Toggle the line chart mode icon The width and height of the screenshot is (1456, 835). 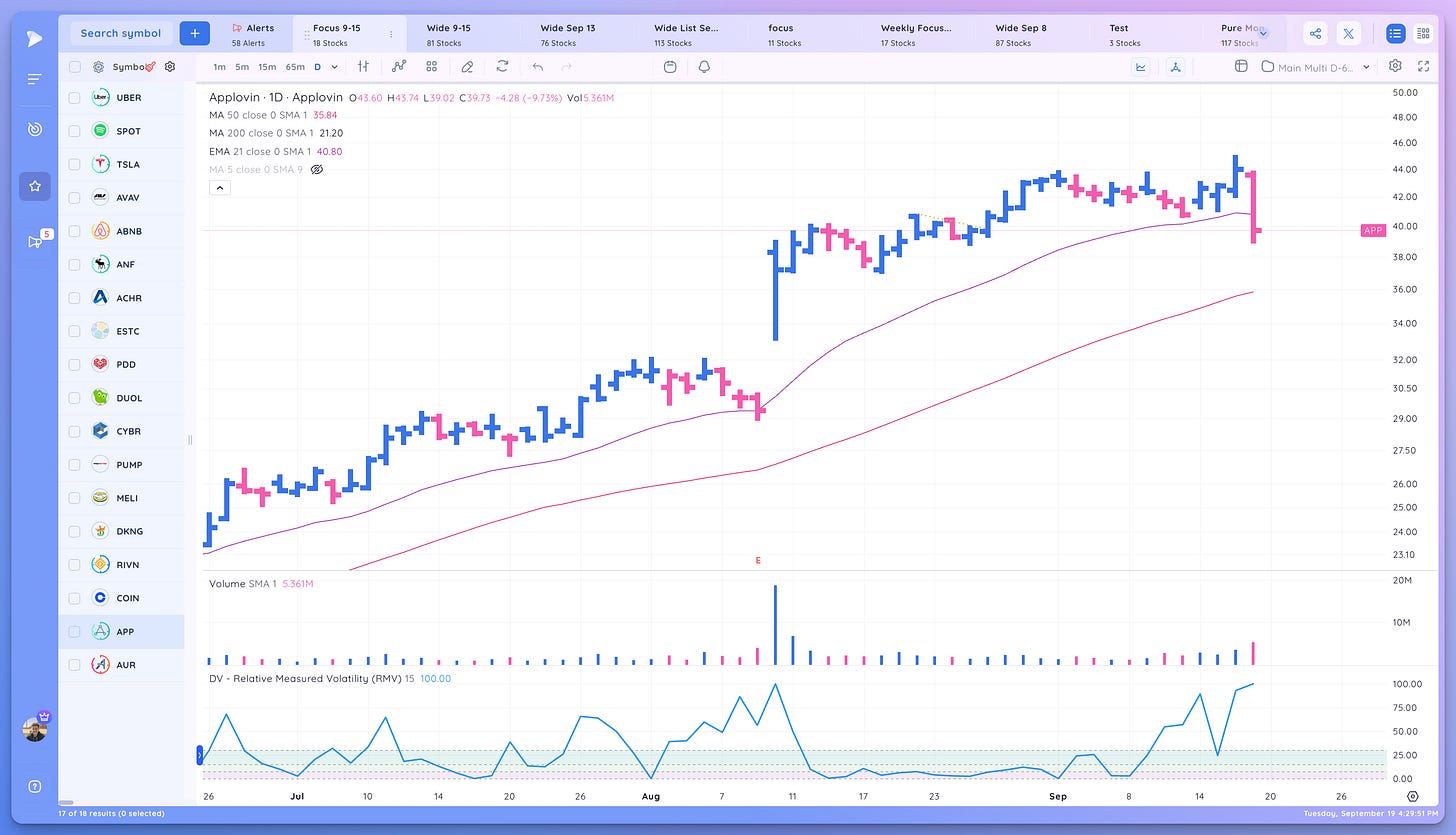(x=1141, y=67)
